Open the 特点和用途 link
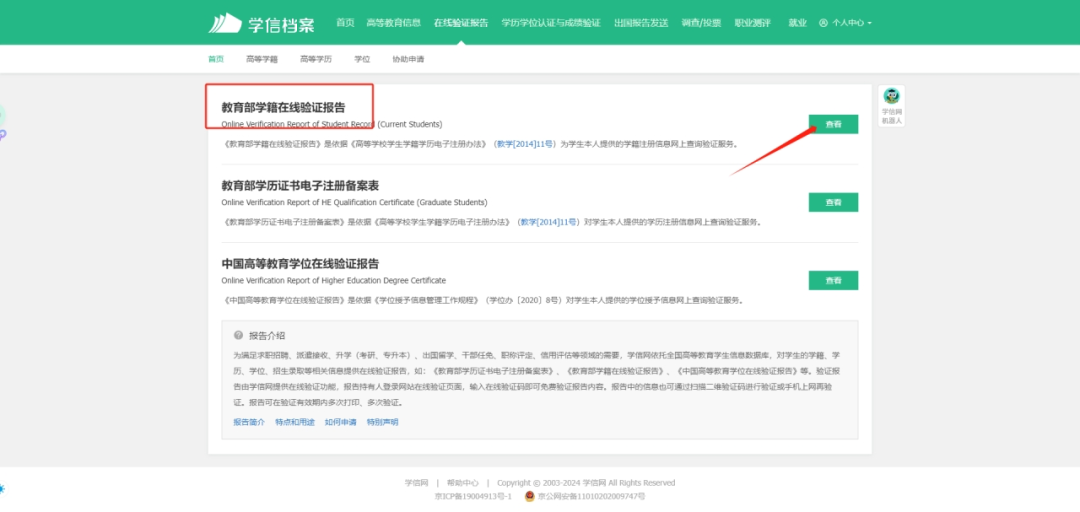The width and height of the screenshot is (1080, 512). pyautogui.click(x=295, y=422)
